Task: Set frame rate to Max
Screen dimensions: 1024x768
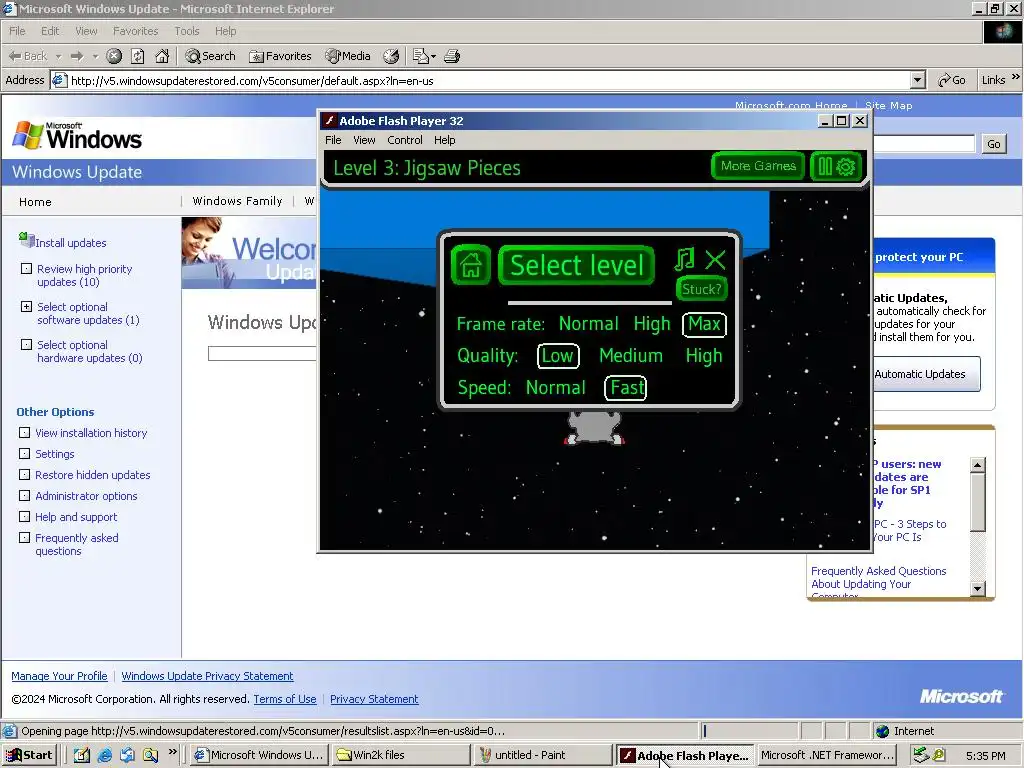Action: (704, 324)
